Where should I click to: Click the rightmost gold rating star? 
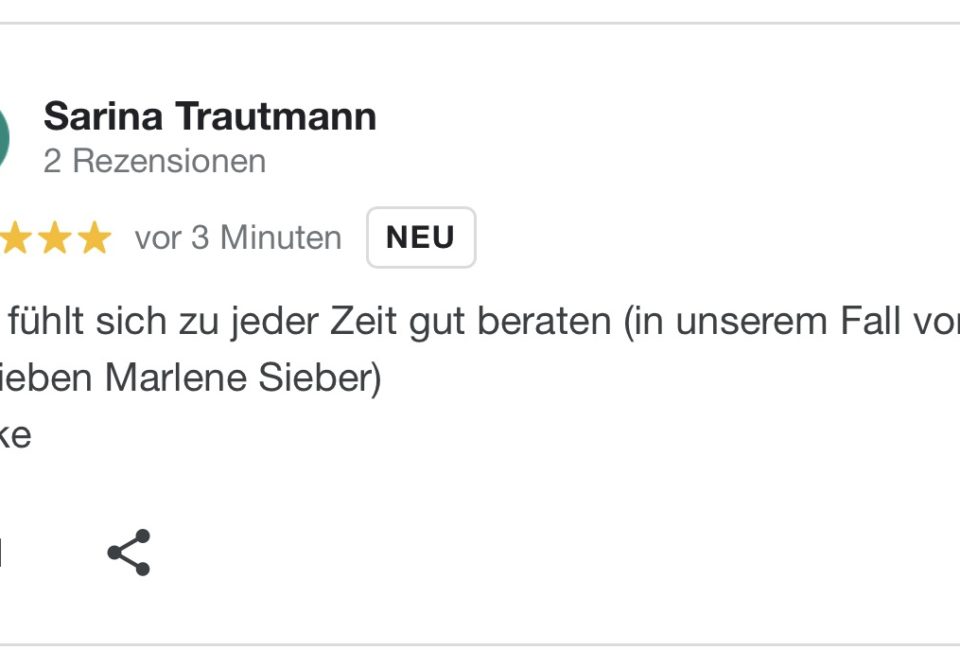coord(94,239)
